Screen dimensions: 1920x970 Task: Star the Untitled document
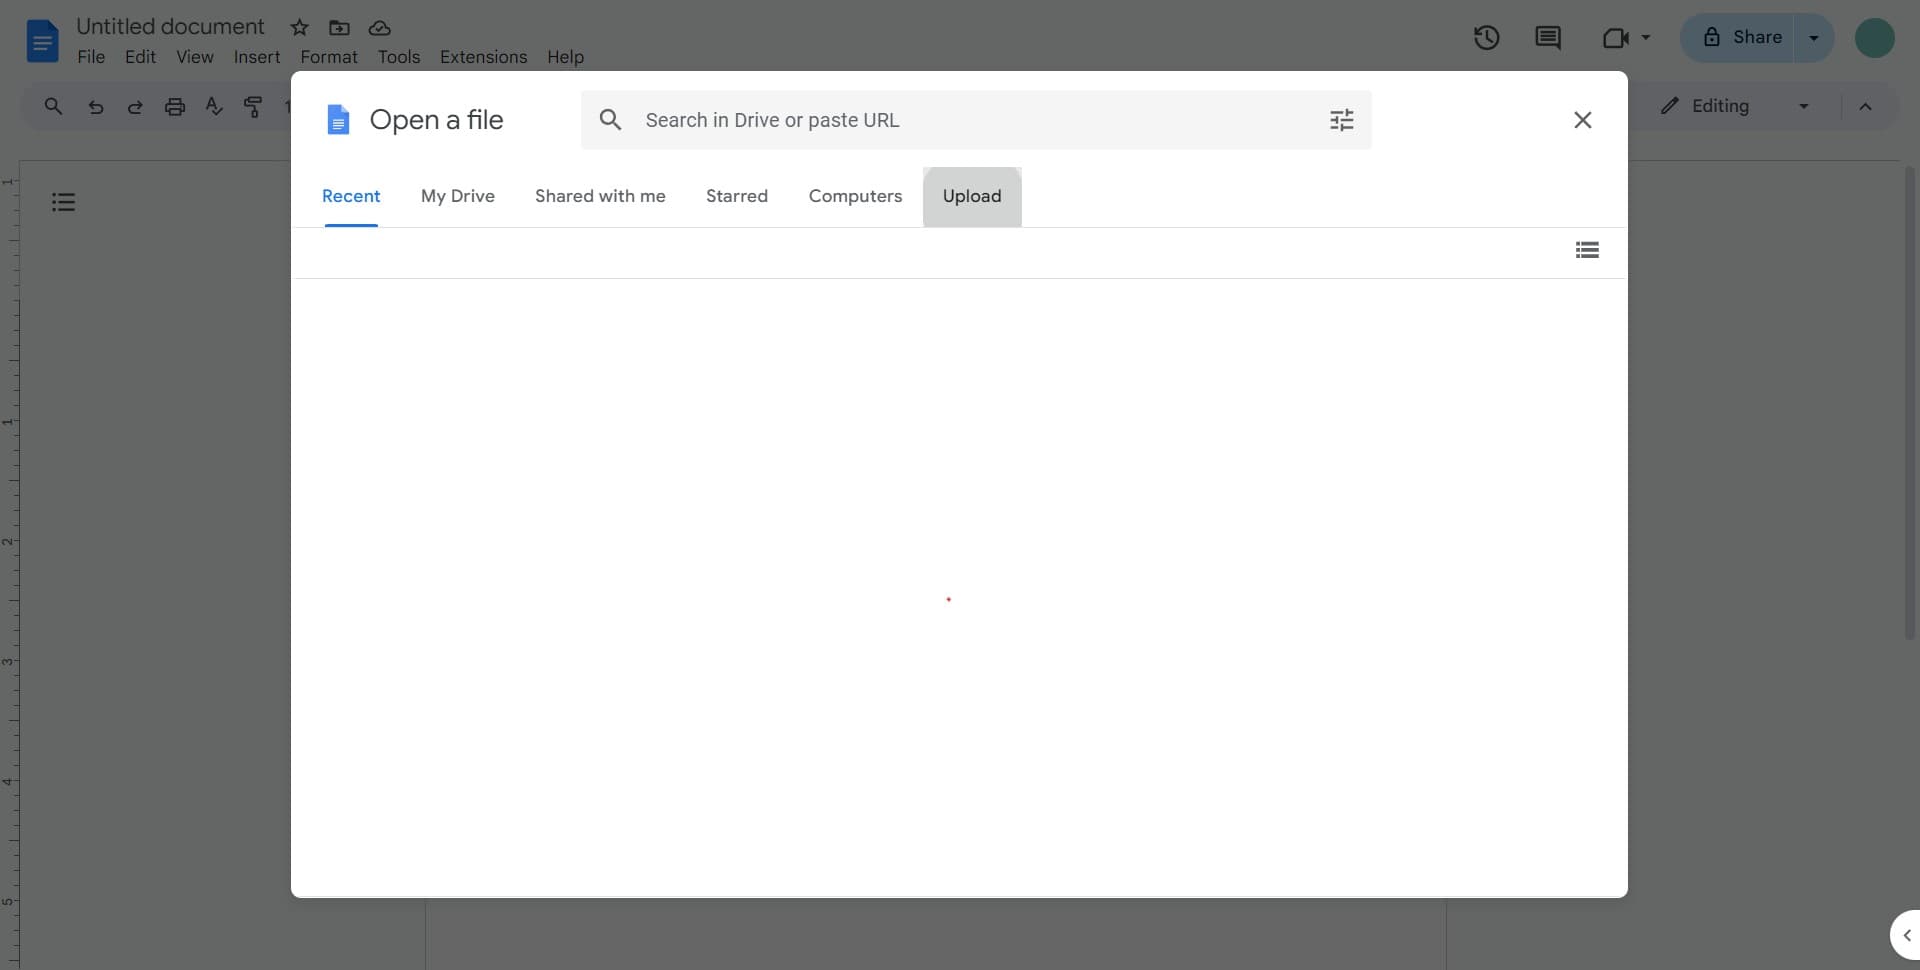[x=299, y=27]
